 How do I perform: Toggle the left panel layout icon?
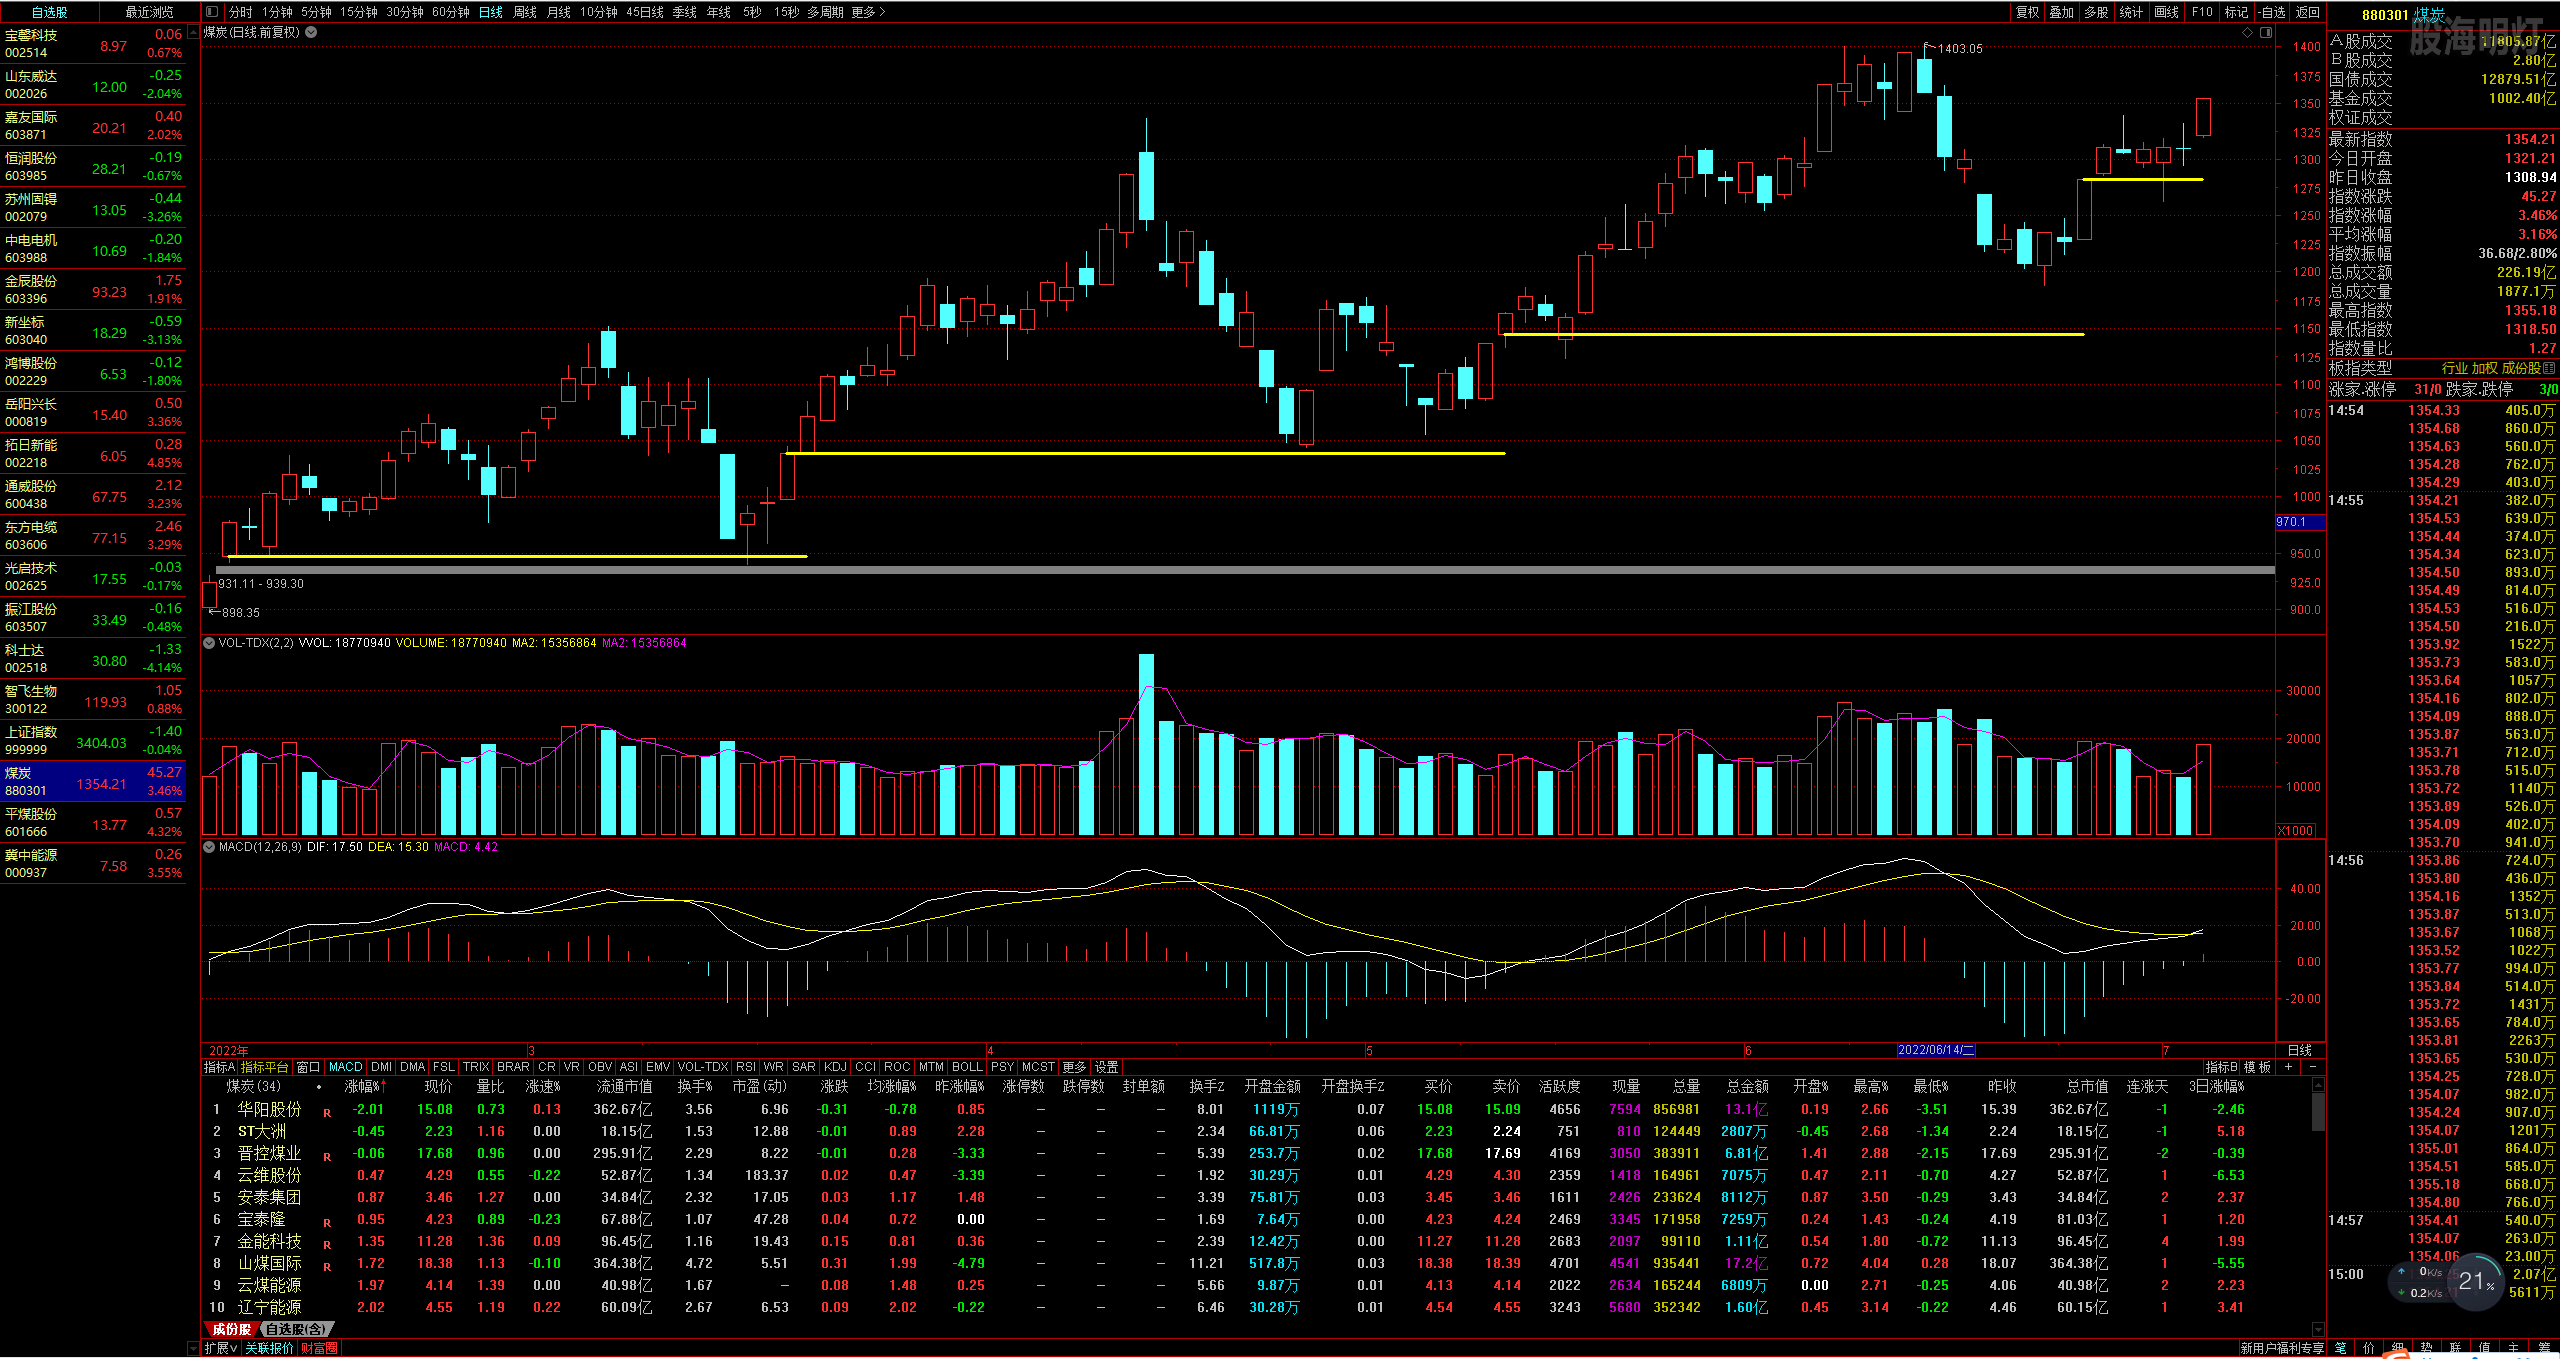pyautogui.click(x=212, y=12)
